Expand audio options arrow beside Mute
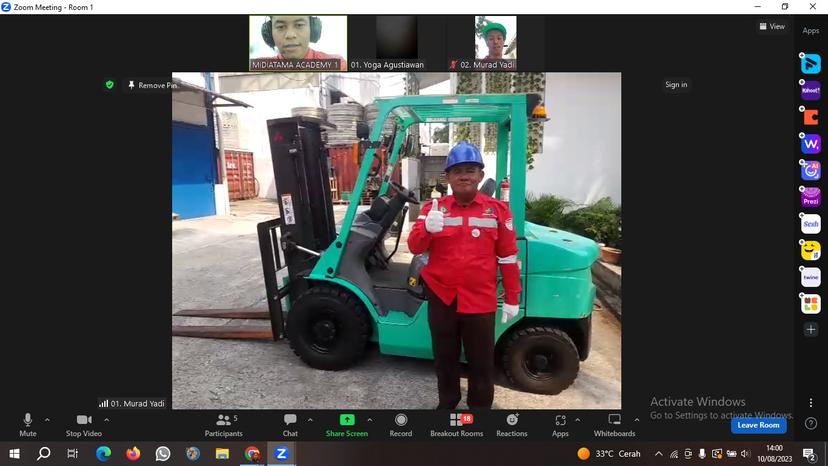The width and height of the screenshot is (828, 466). click(47, 420)
